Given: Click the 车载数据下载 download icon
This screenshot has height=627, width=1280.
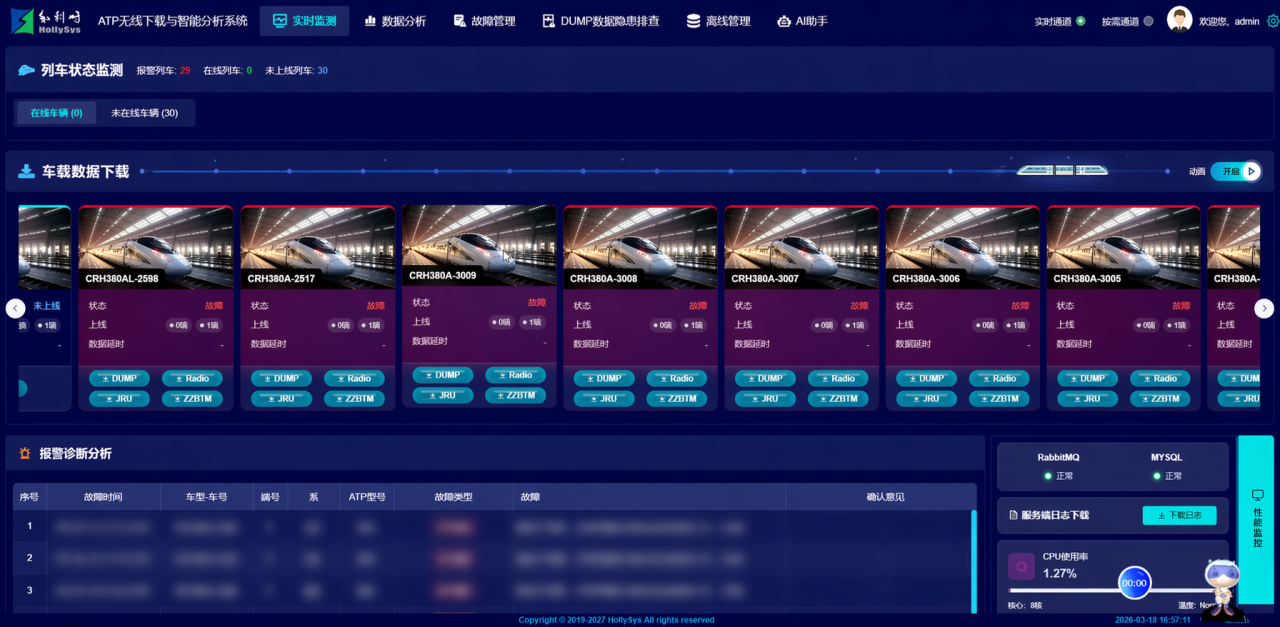Looking at the screenshot, I should point(27,172).
